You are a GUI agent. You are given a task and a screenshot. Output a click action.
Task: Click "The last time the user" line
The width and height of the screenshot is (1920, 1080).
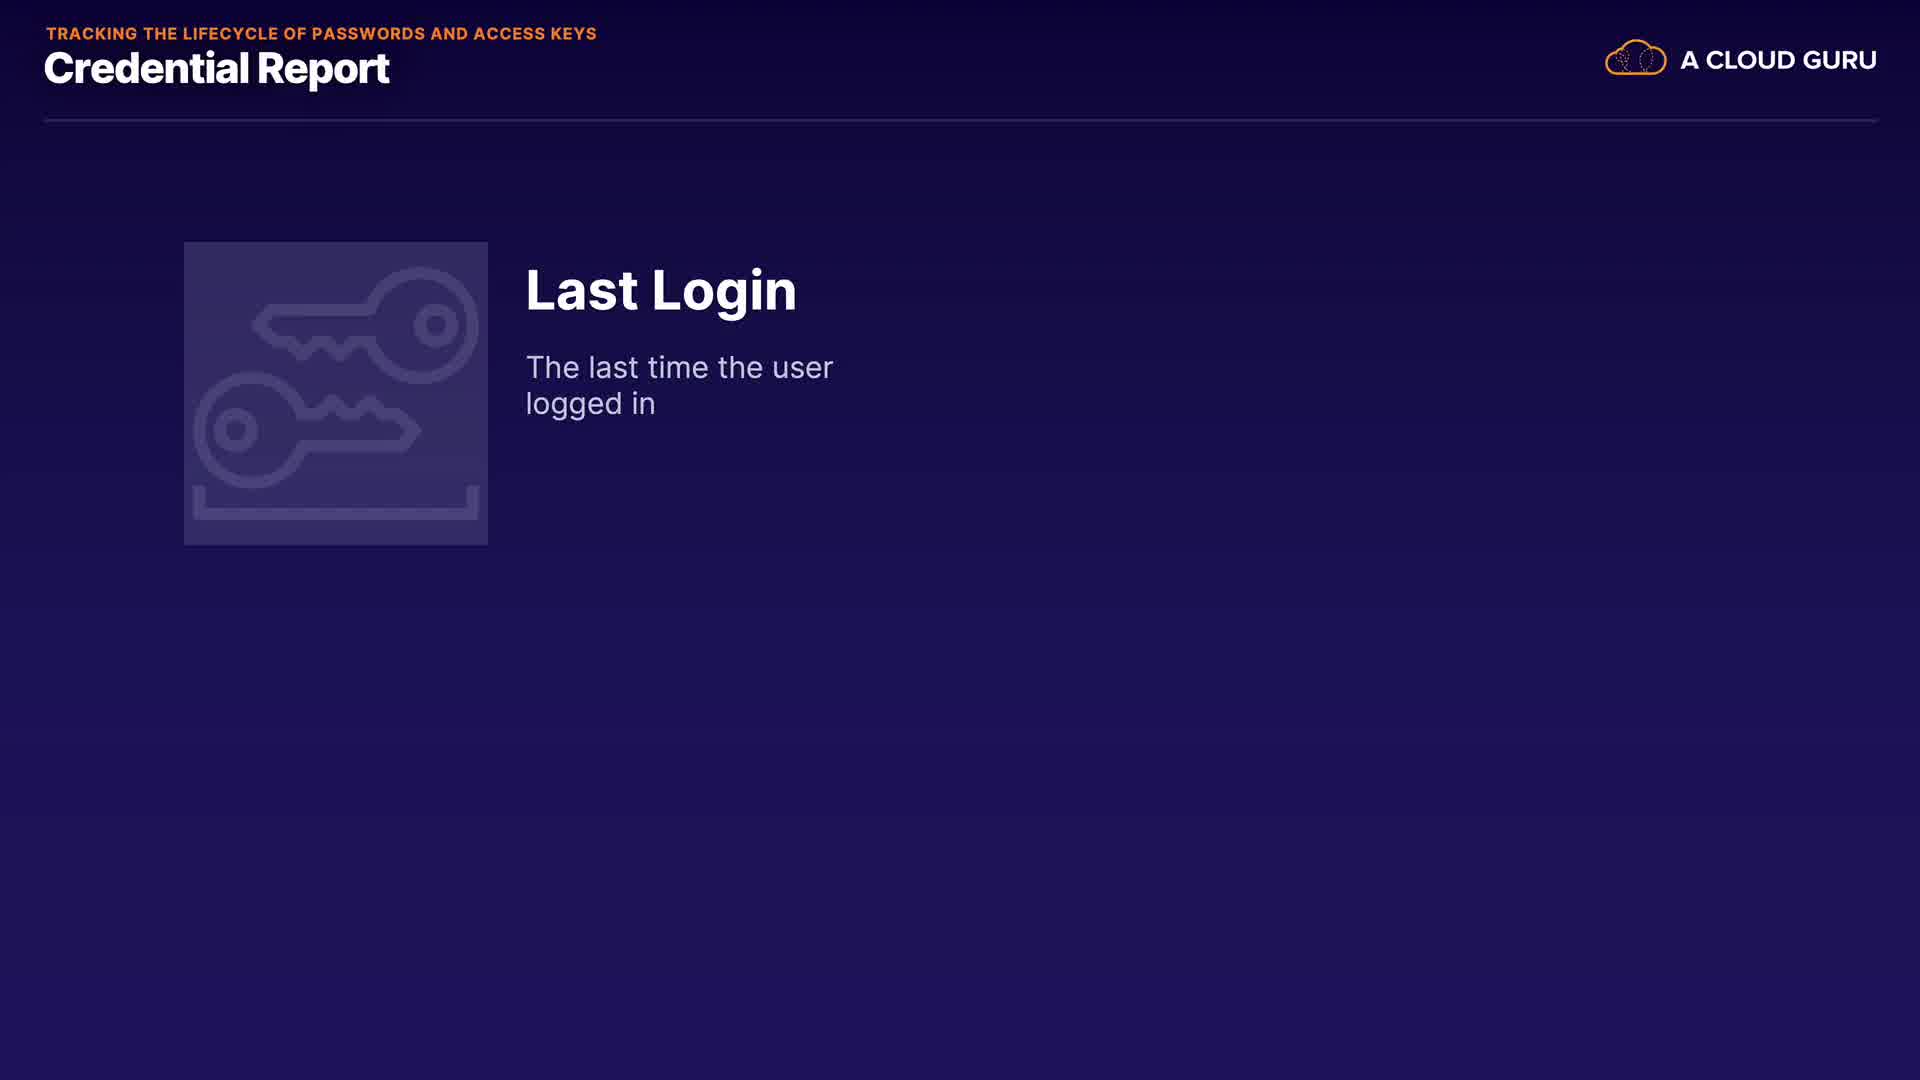click(x=679, y=367)
